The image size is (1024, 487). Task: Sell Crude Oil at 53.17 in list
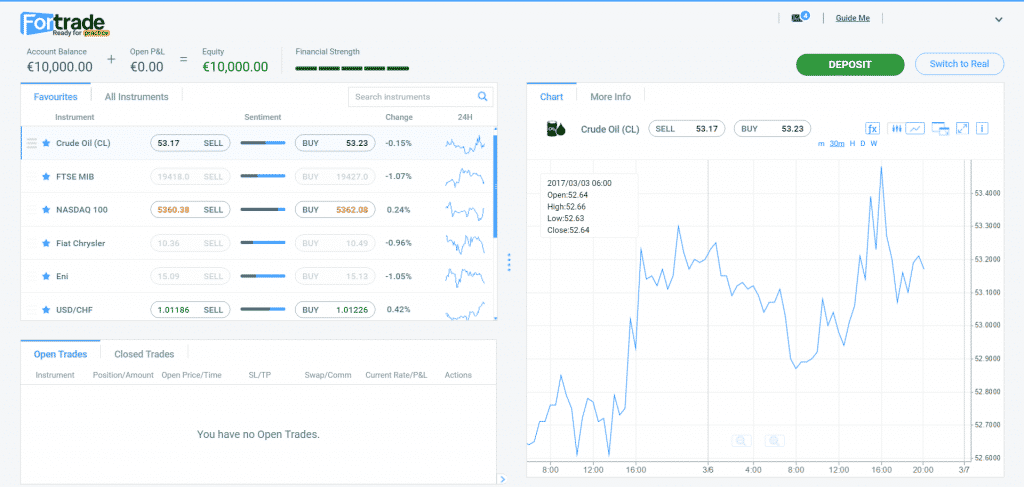(x=190, y=143)
